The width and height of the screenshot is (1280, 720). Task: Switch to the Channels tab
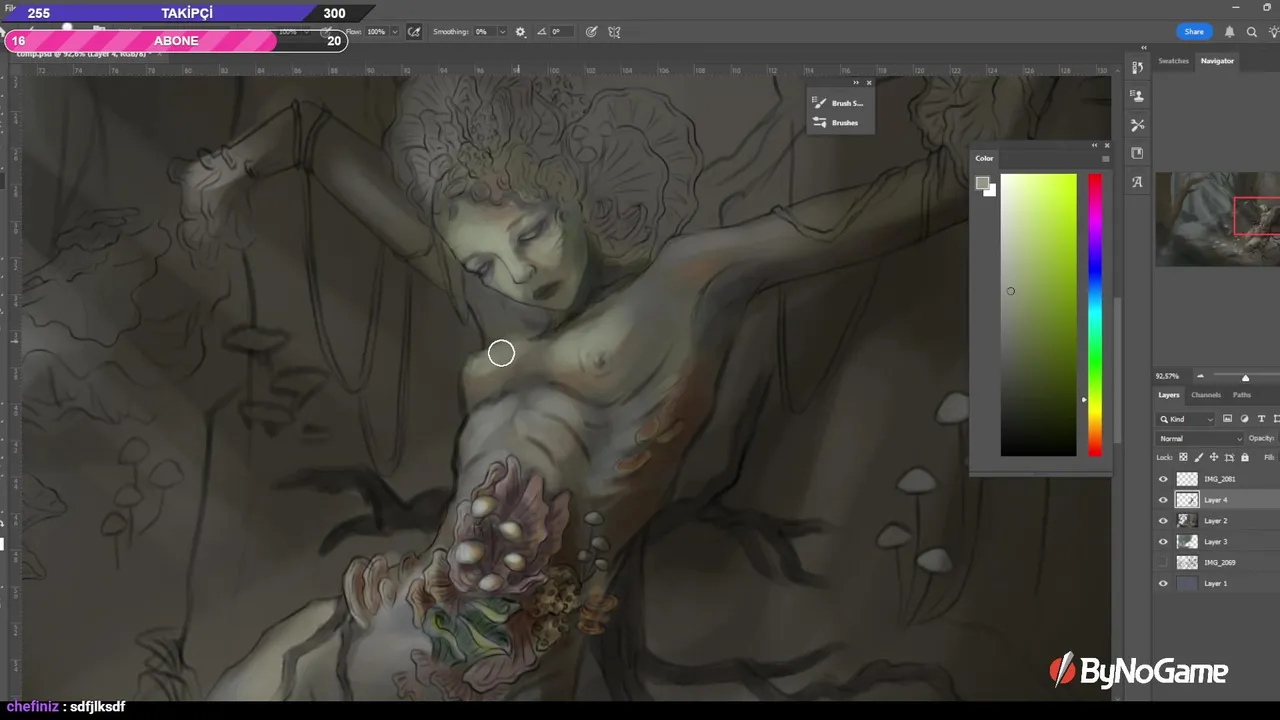point(1206,395)
